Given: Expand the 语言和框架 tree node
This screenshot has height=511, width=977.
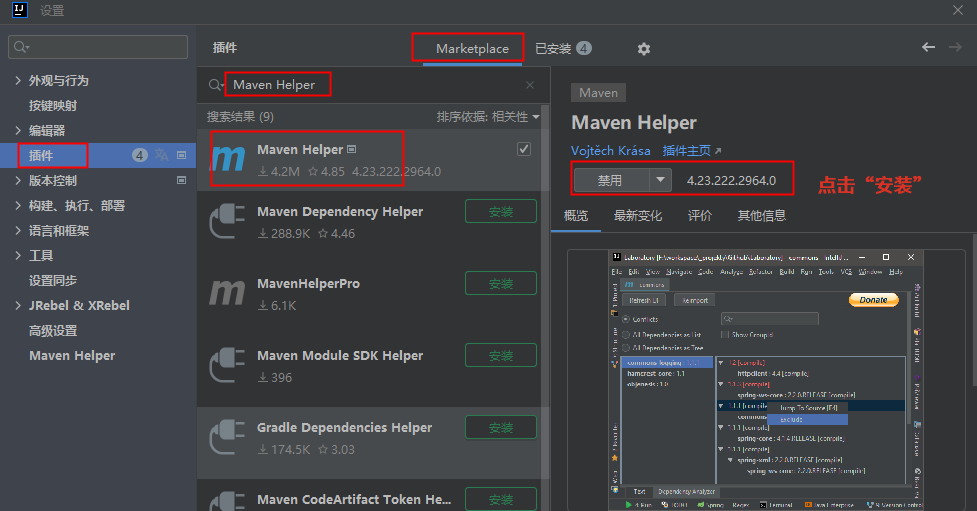Looking at the screenshot, I should click(18, 231).
